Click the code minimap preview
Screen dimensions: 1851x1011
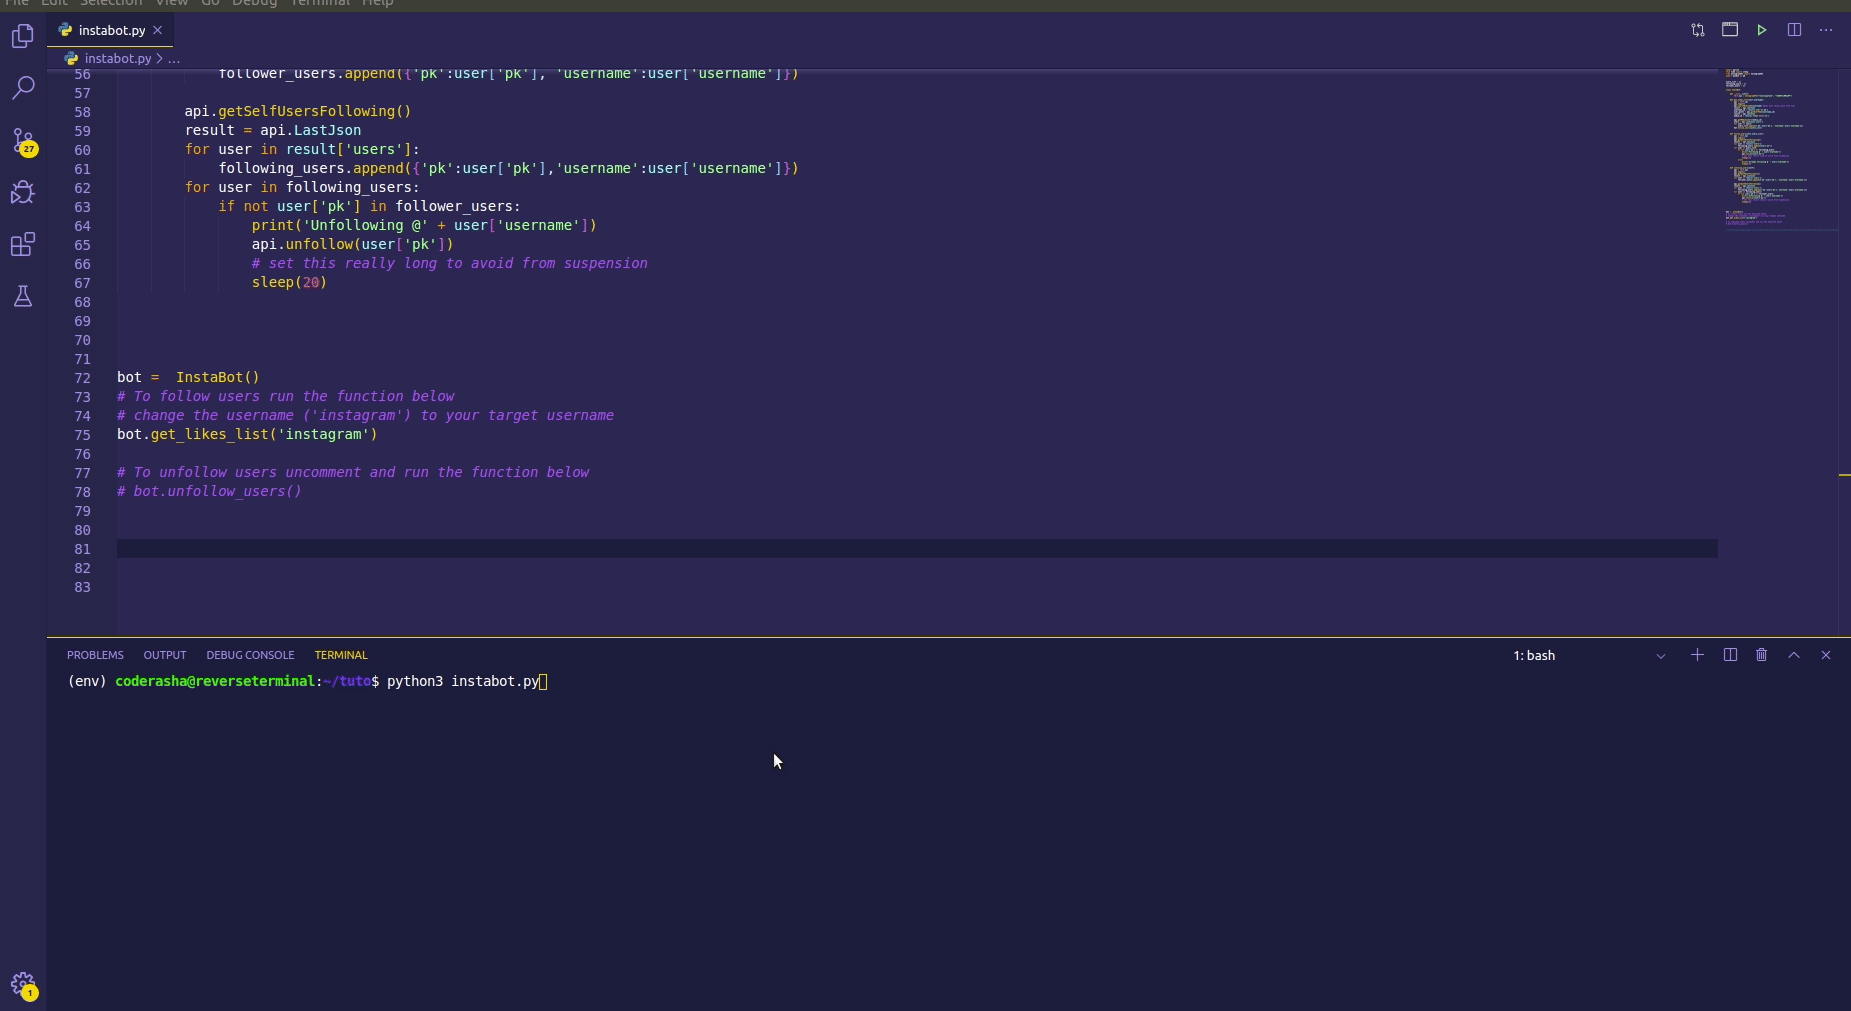pyautogui.click(x=1779, y=149)
